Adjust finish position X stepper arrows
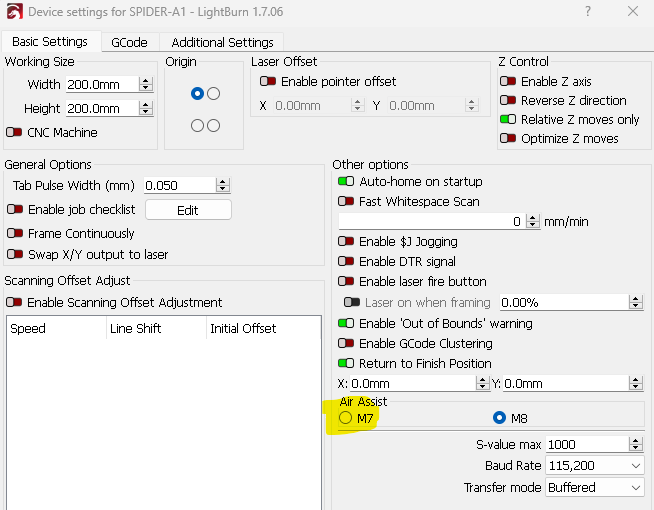Viewport: 654px width, 510px height. [x=483, y=383]
